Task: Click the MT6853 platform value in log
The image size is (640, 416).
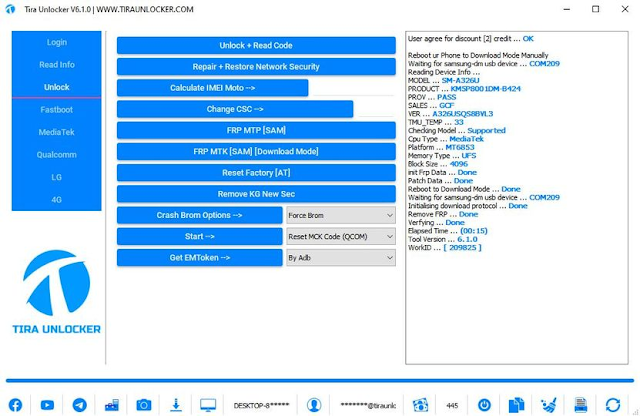Action: pos(460,147)
